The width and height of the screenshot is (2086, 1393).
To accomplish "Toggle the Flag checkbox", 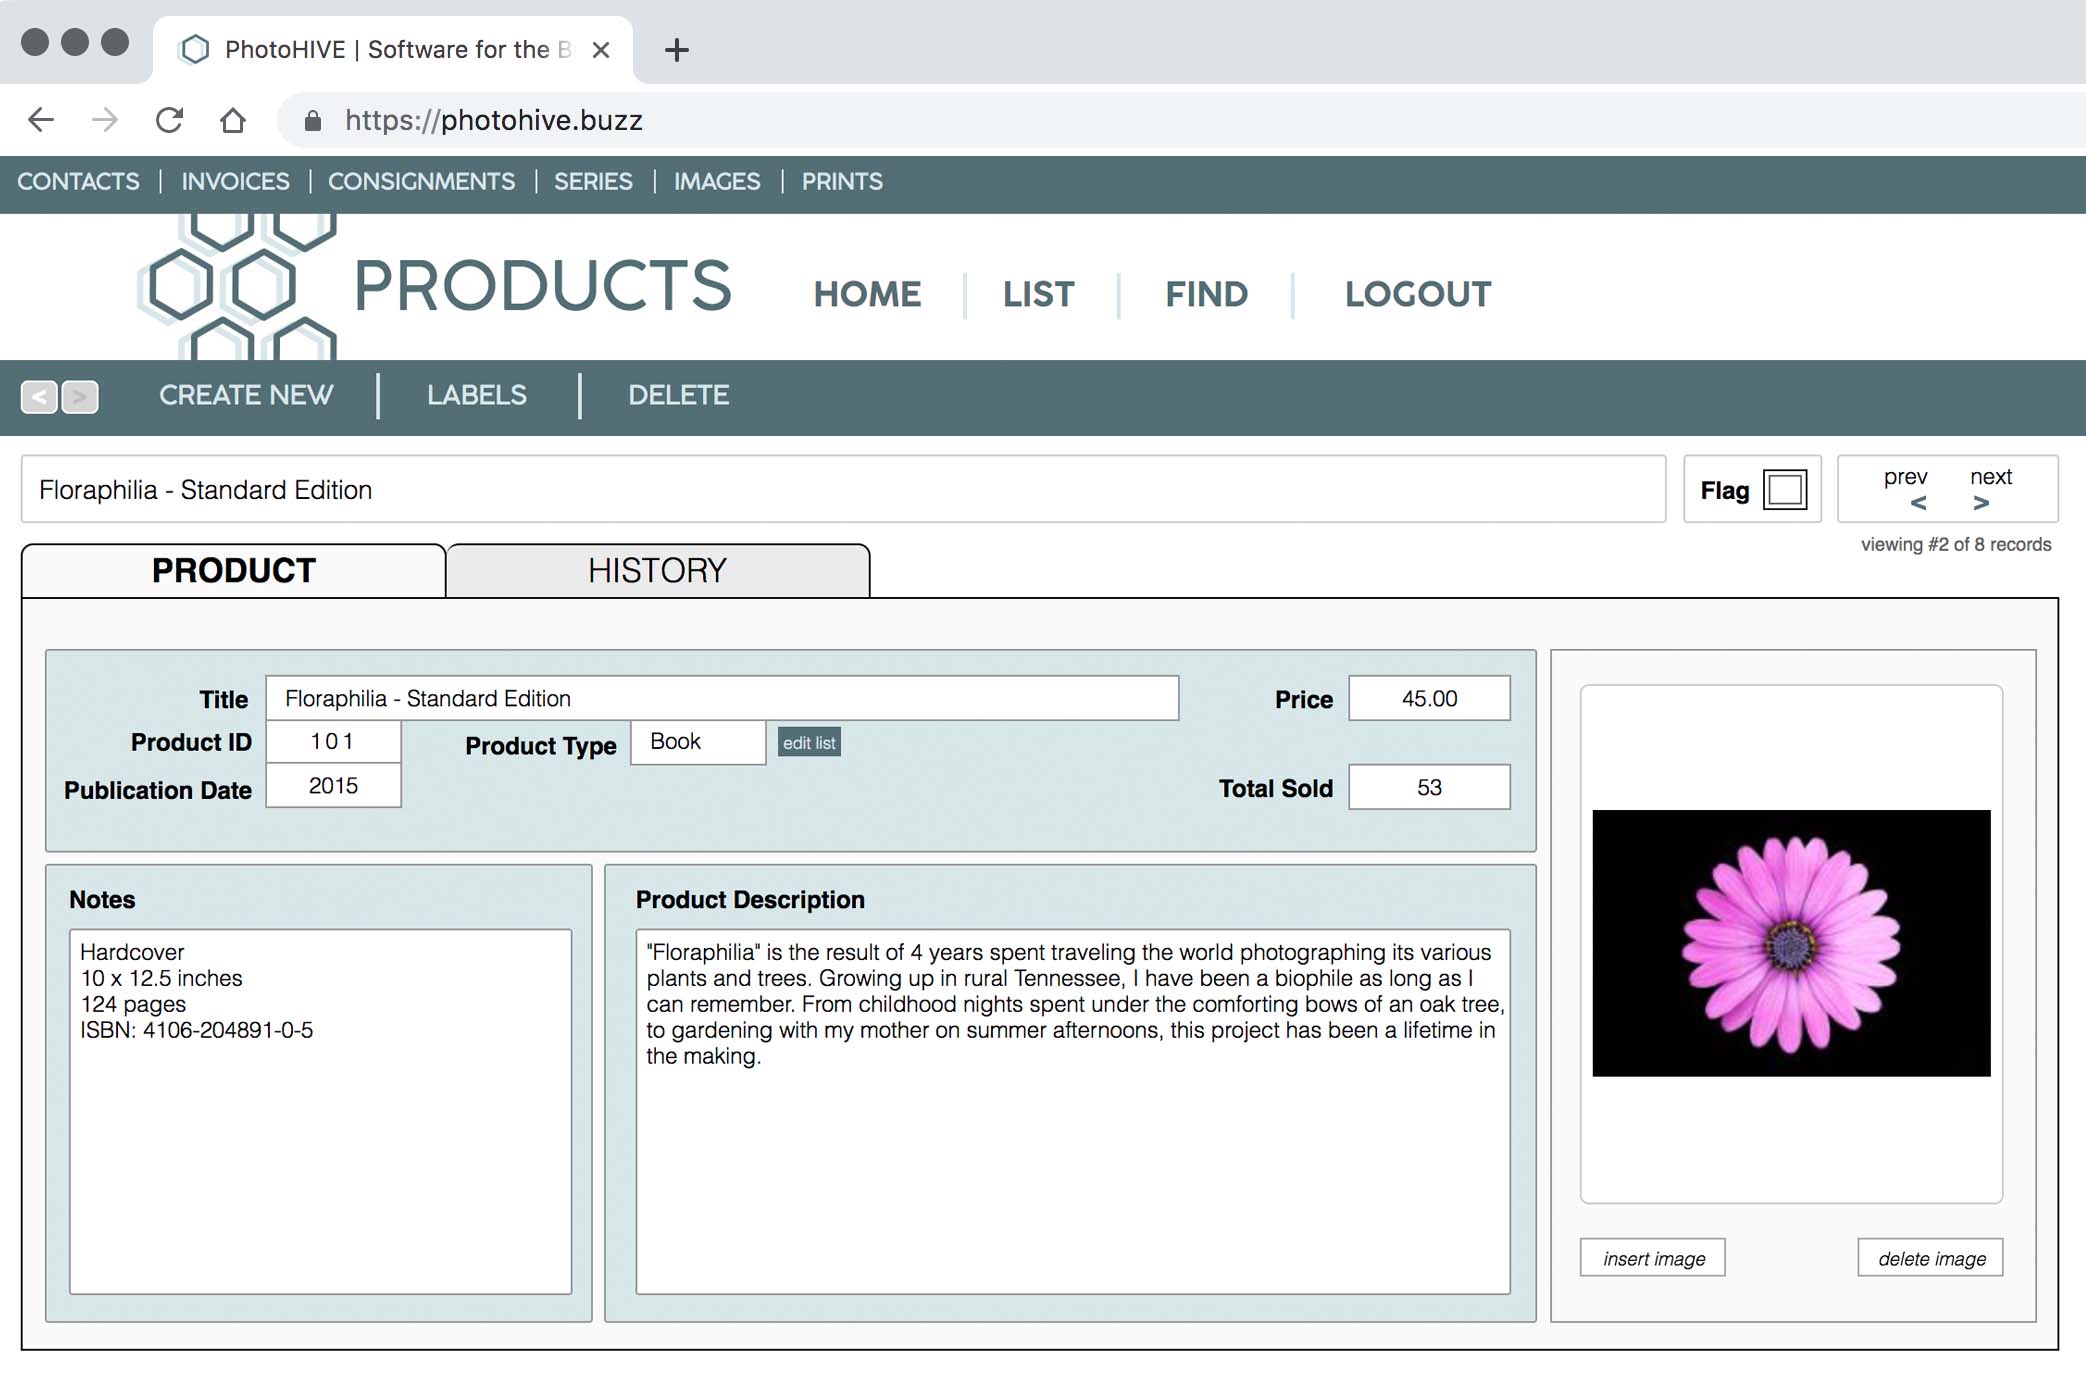I will pyautogui.click(x=1785, y=490).
